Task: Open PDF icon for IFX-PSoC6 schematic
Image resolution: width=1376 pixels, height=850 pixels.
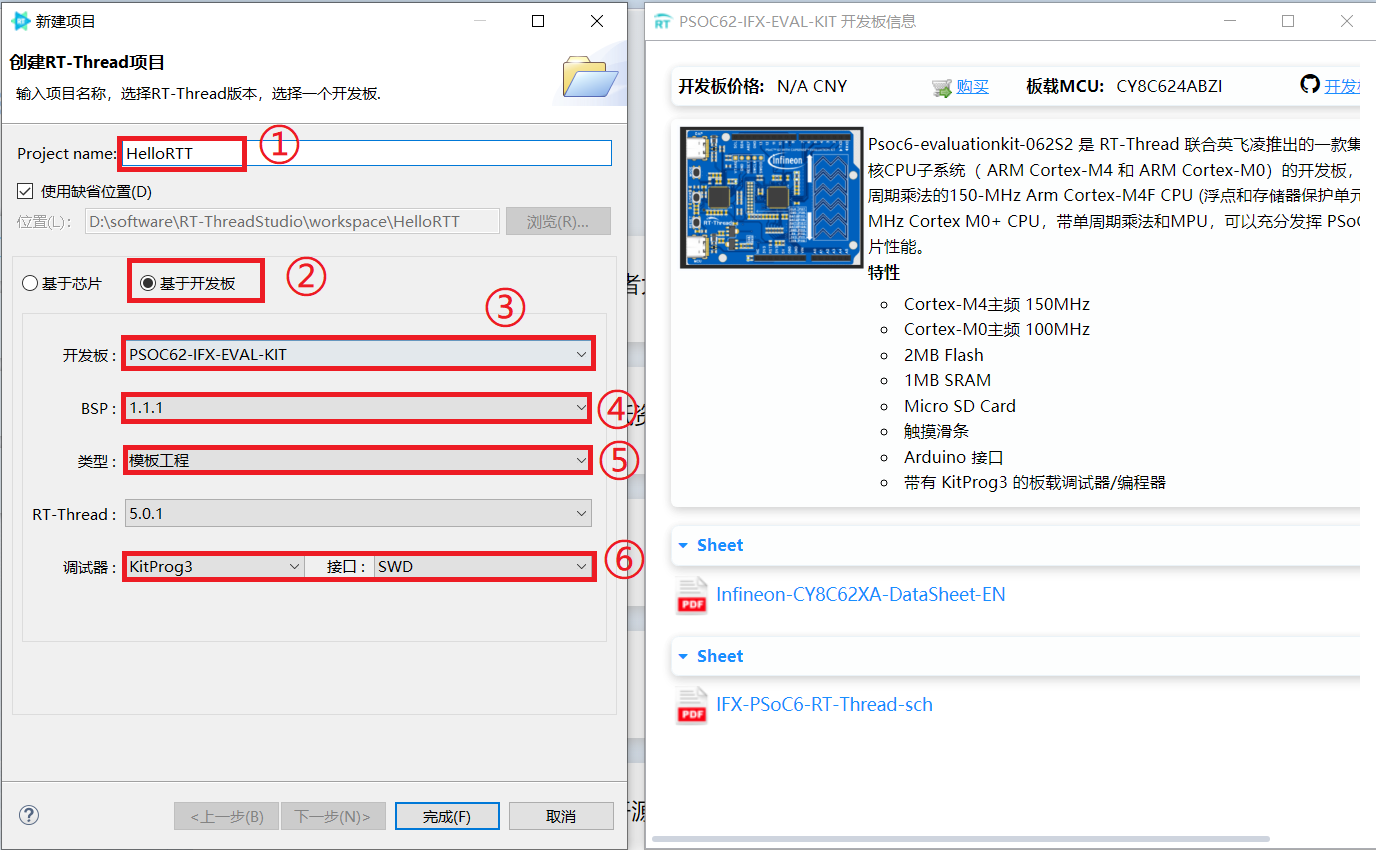Action: click(692, 705)
